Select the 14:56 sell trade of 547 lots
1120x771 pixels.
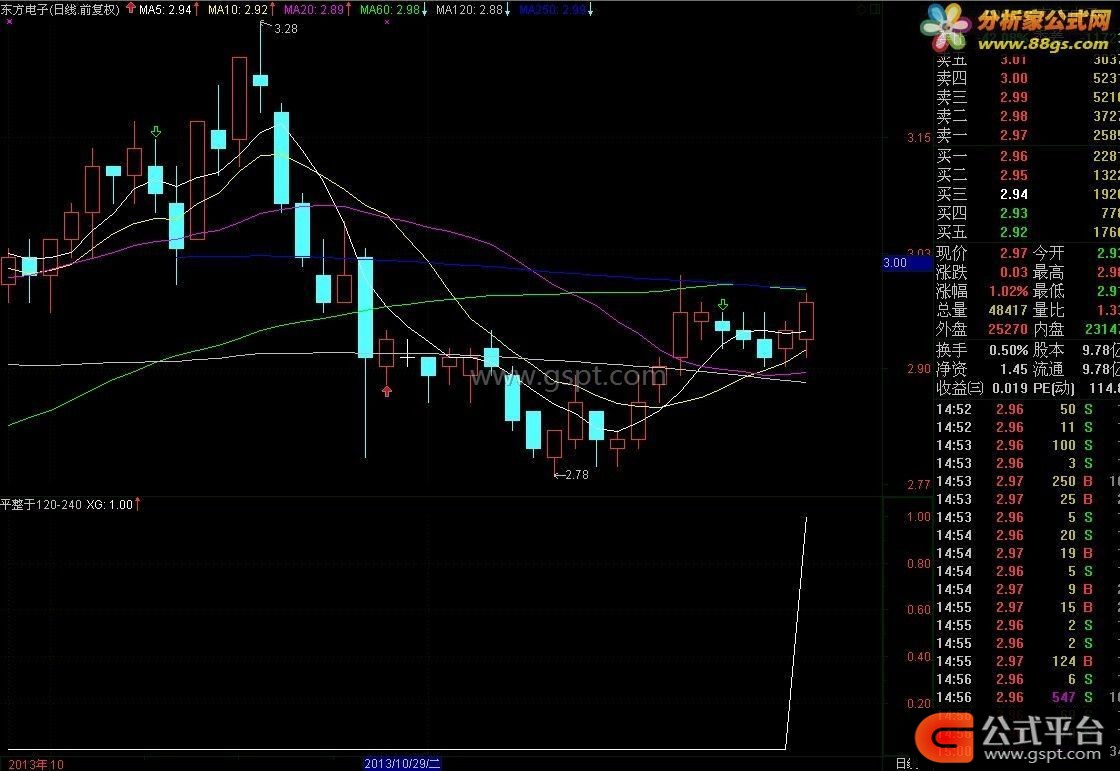click(1027, 697)
